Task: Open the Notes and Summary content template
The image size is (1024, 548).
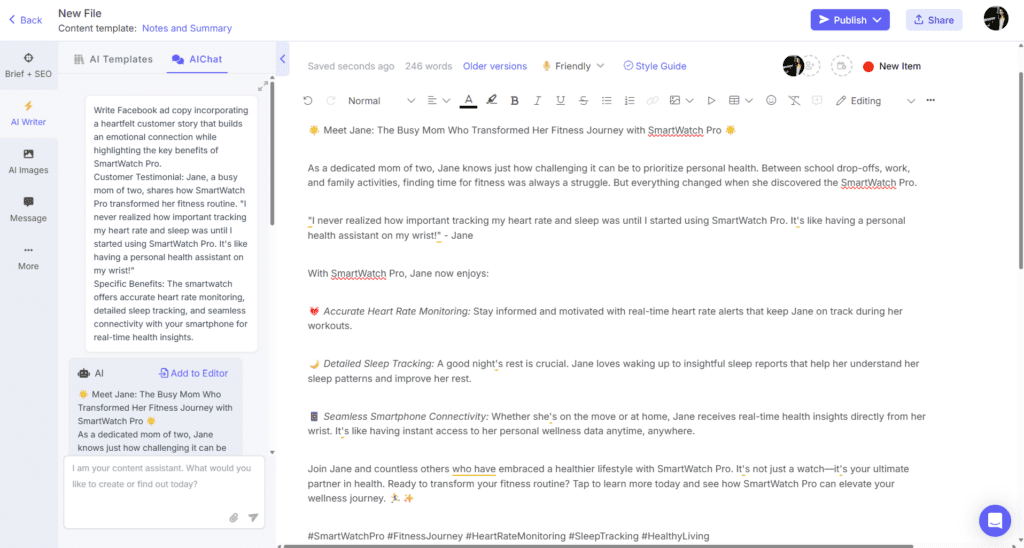Action: point(187,28)
